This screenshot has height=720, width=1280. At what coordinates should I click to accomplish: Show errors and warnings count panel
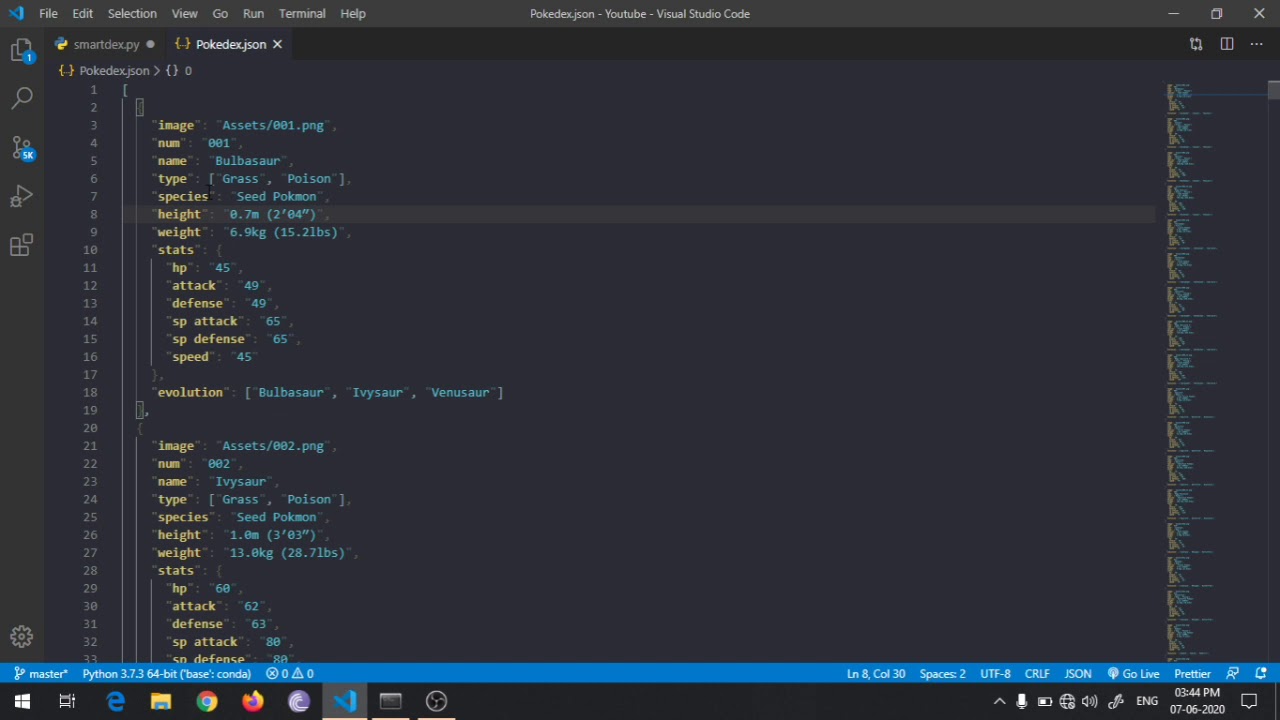(290, 674)
